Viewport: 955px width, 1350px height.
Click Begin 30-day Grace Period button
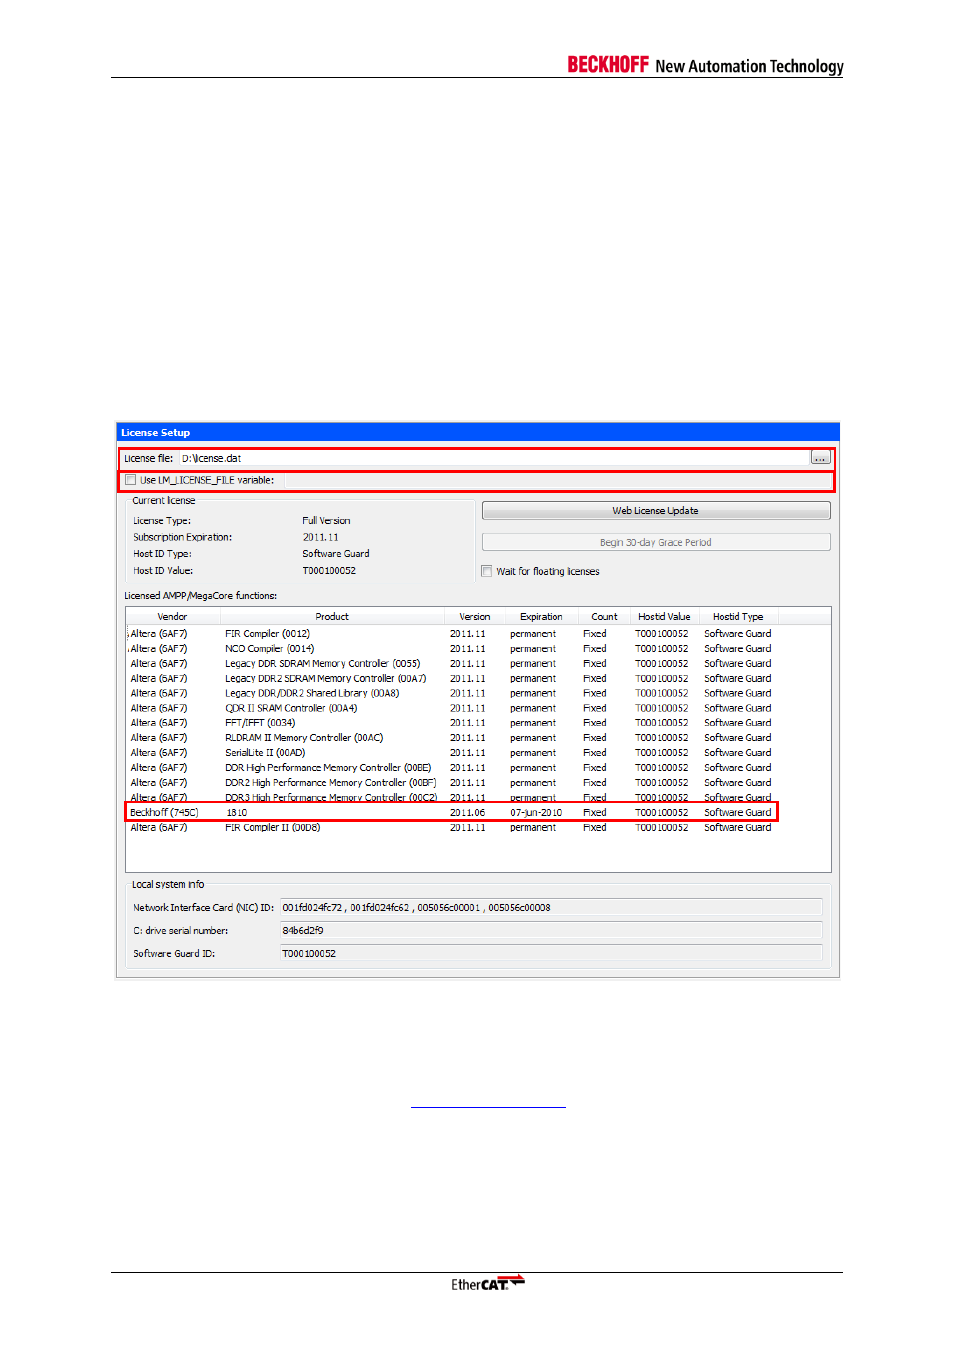tap(656, 543)
